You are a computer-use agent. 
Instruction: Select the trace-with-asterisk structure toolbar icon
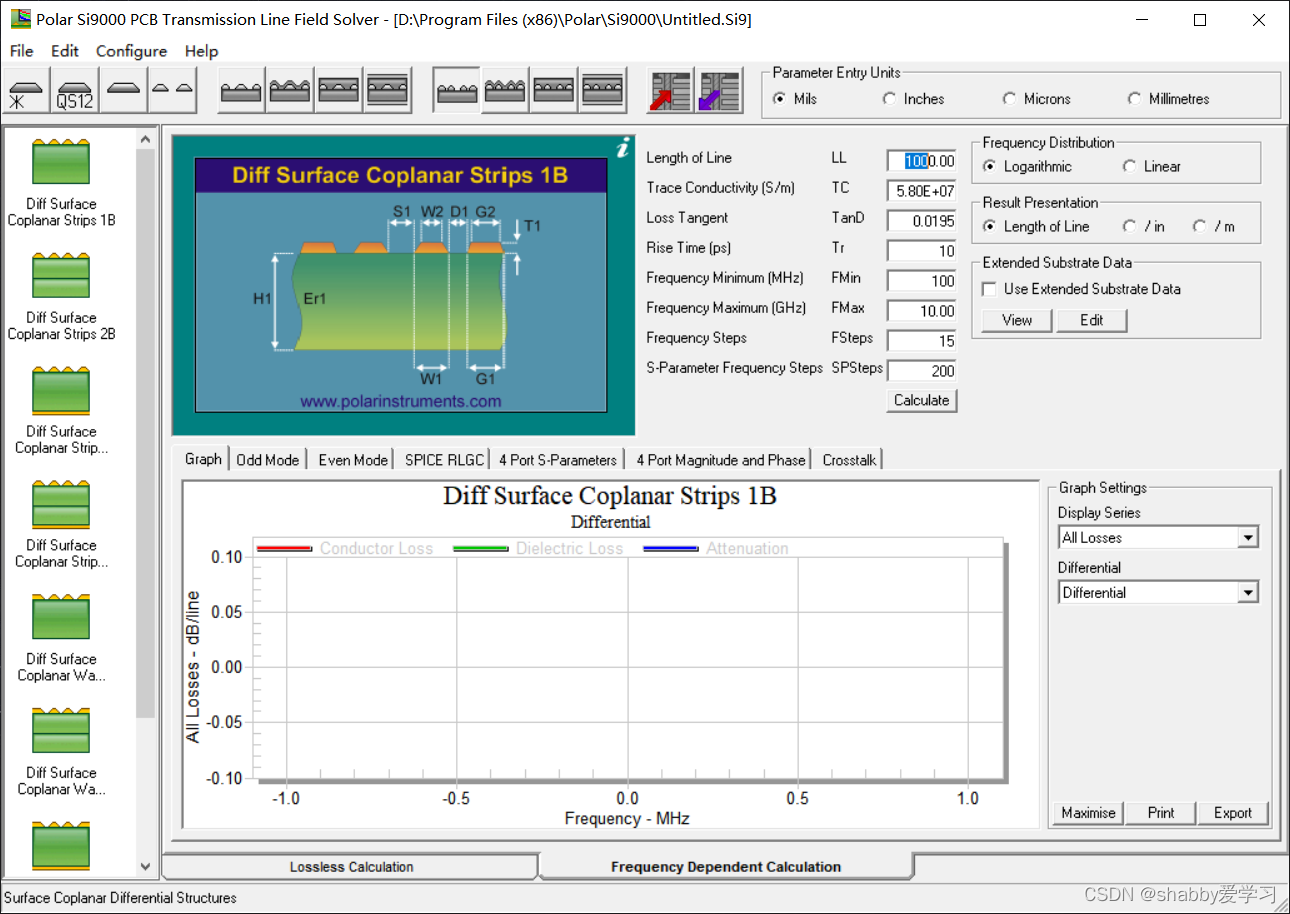[28, 91]
